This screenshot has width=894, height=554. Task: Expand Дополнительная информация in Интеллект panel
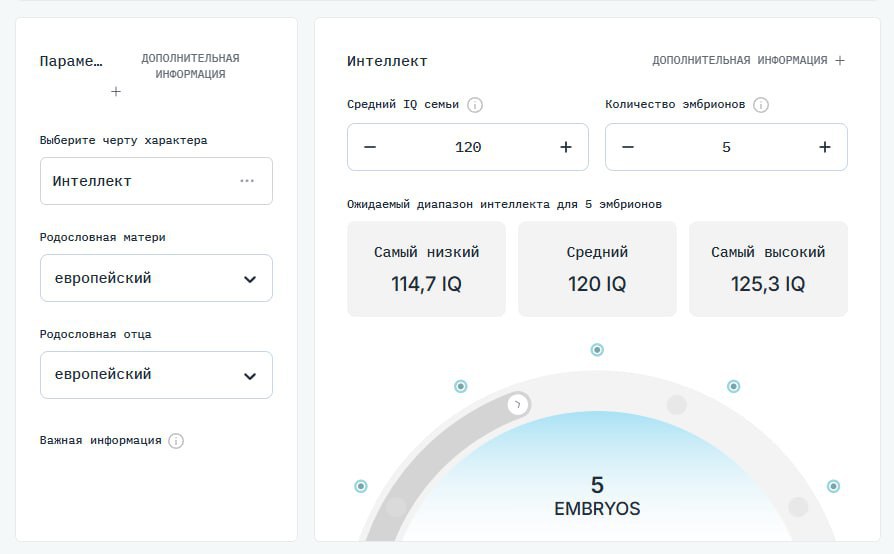[x=840, y=61]
